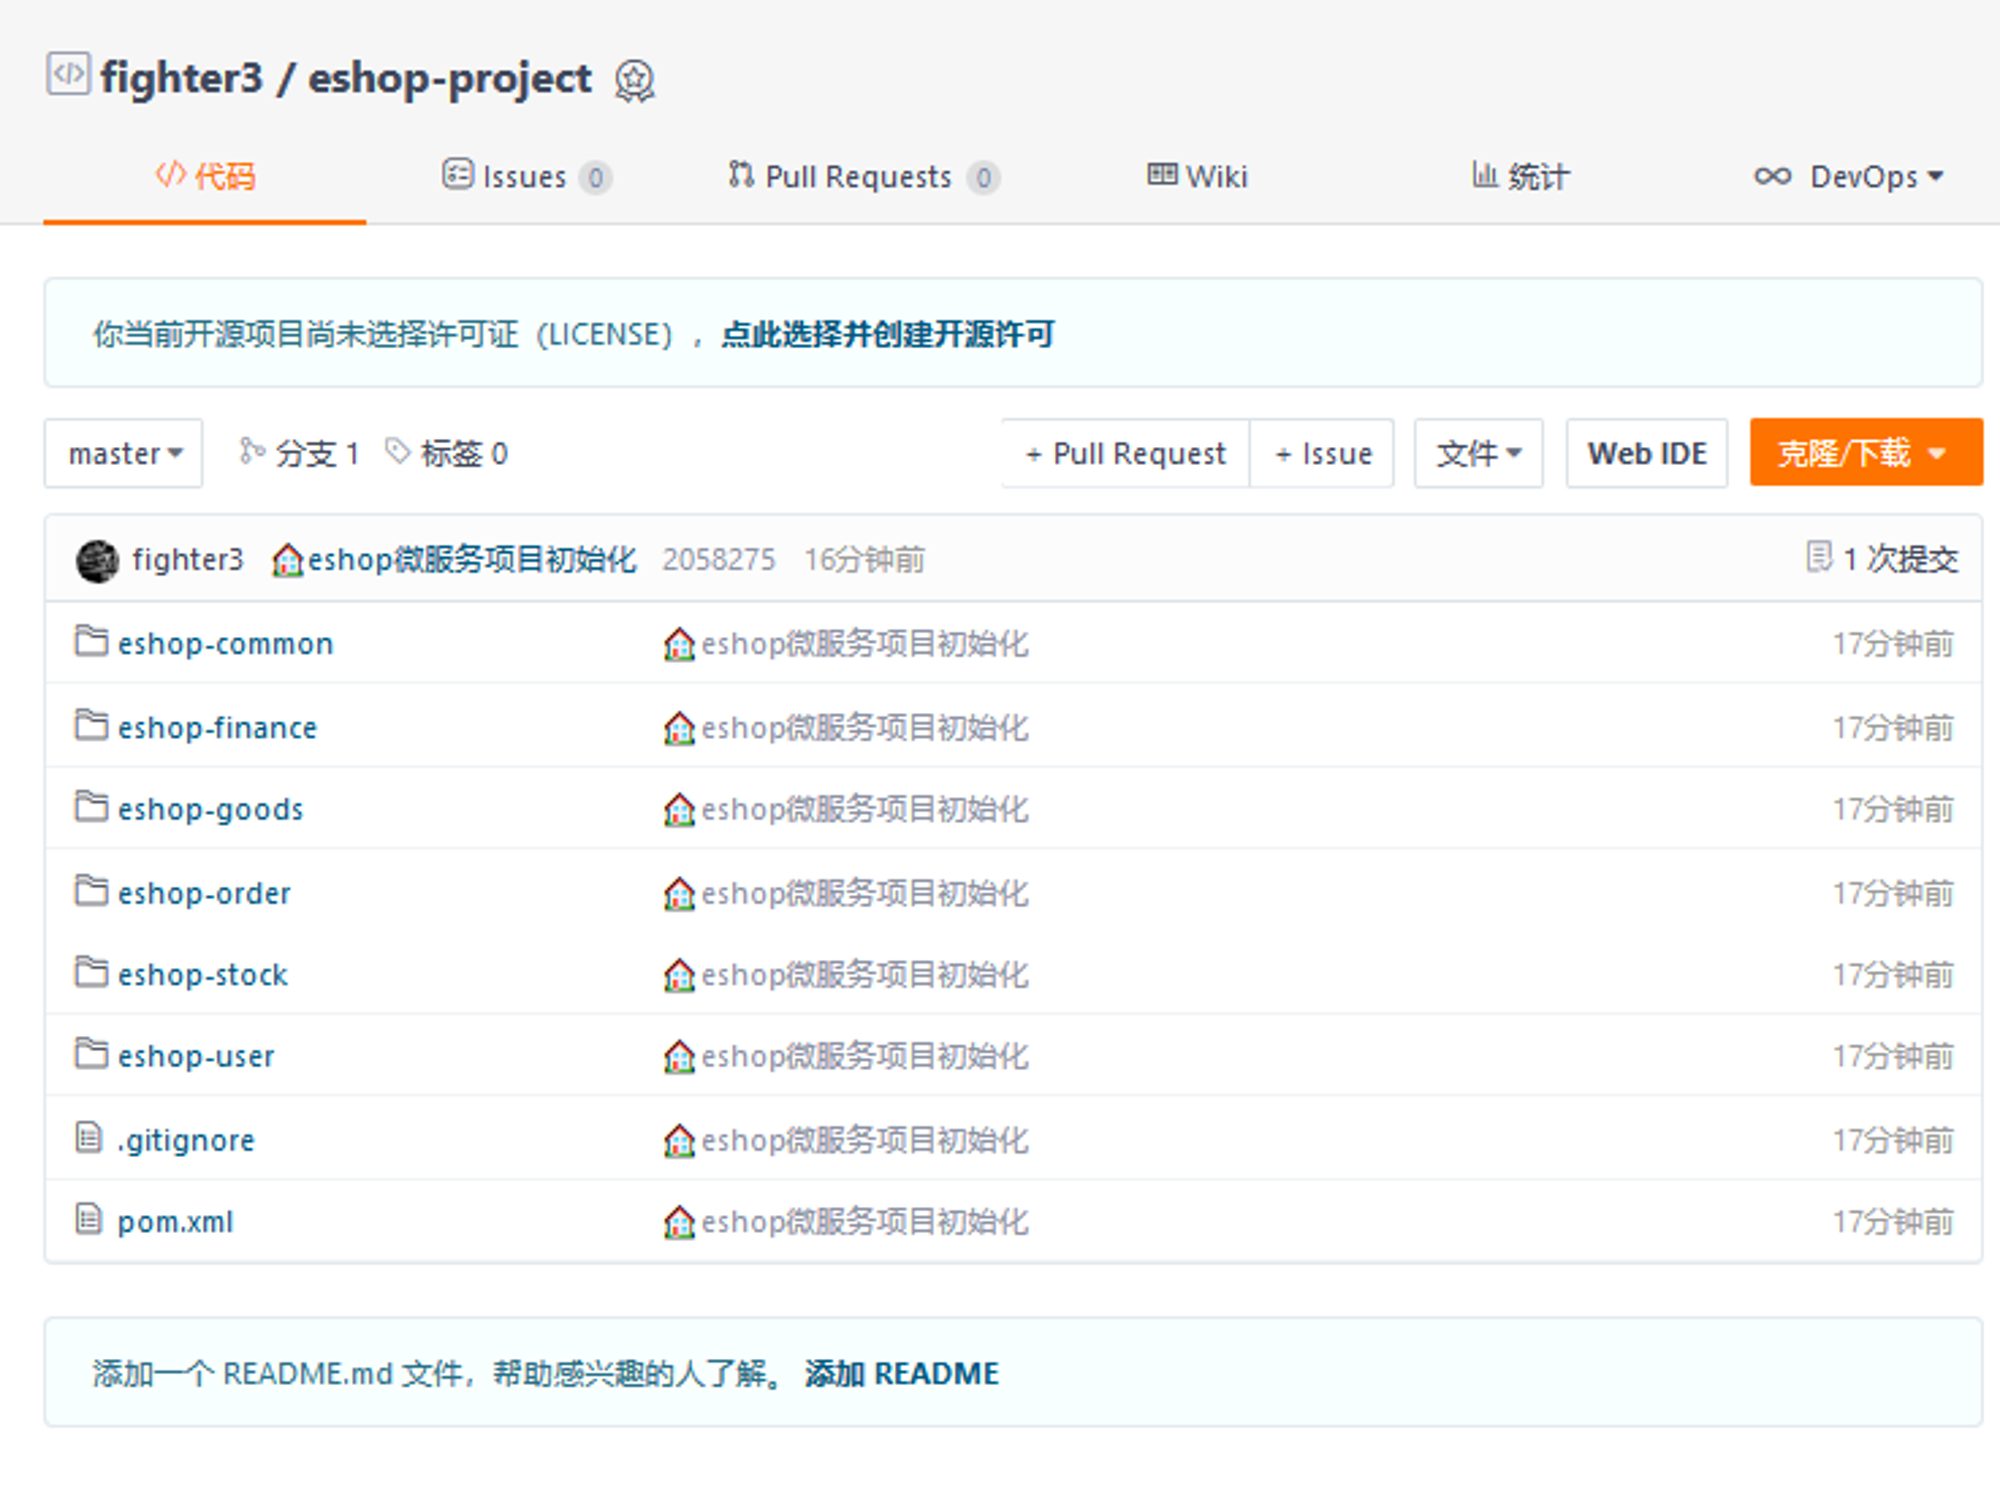View the 1 次提交 commit history
The width and height of the screenshot is (2000, 1490).
click(x=1882, y=559)
